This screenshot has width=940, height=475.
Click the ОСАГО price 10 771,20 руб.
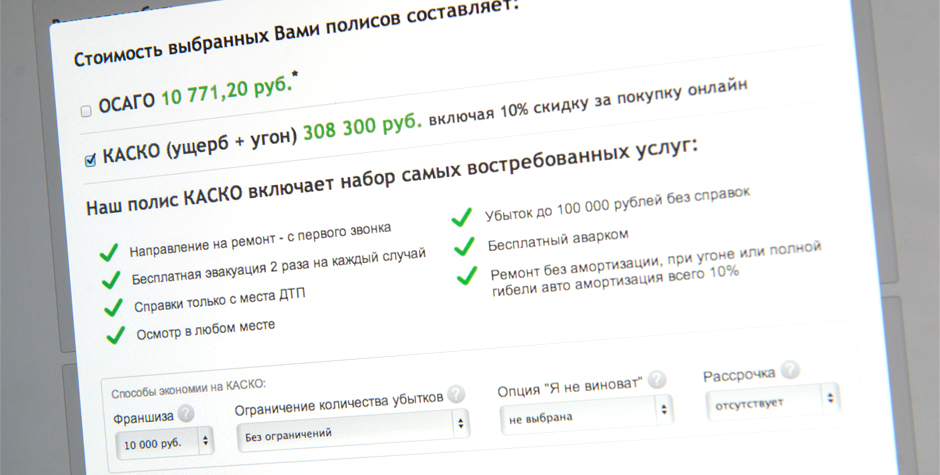click(227, 95)
